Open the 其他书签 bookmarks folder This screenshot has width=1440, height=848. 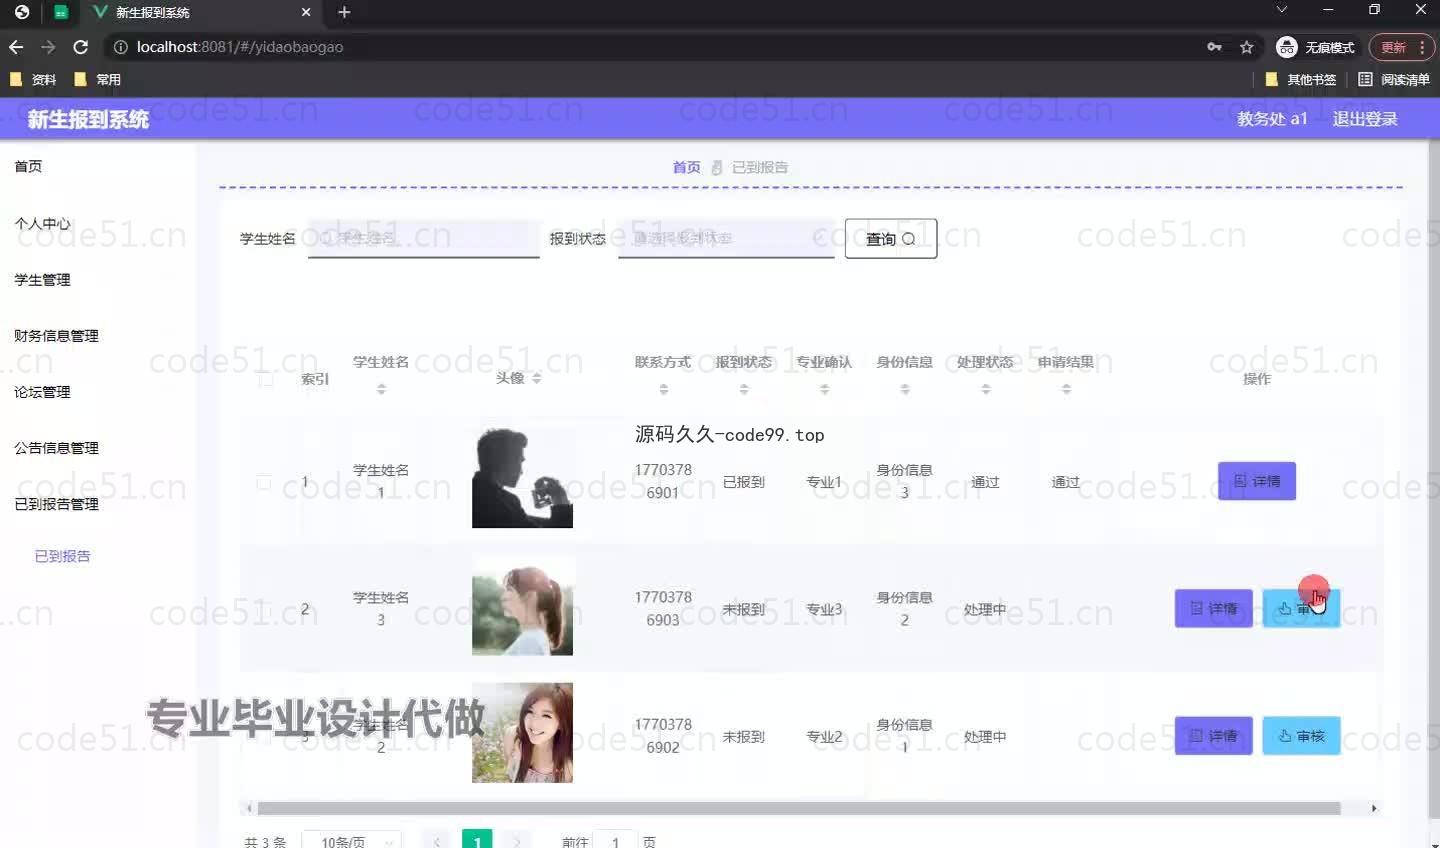1301,79
